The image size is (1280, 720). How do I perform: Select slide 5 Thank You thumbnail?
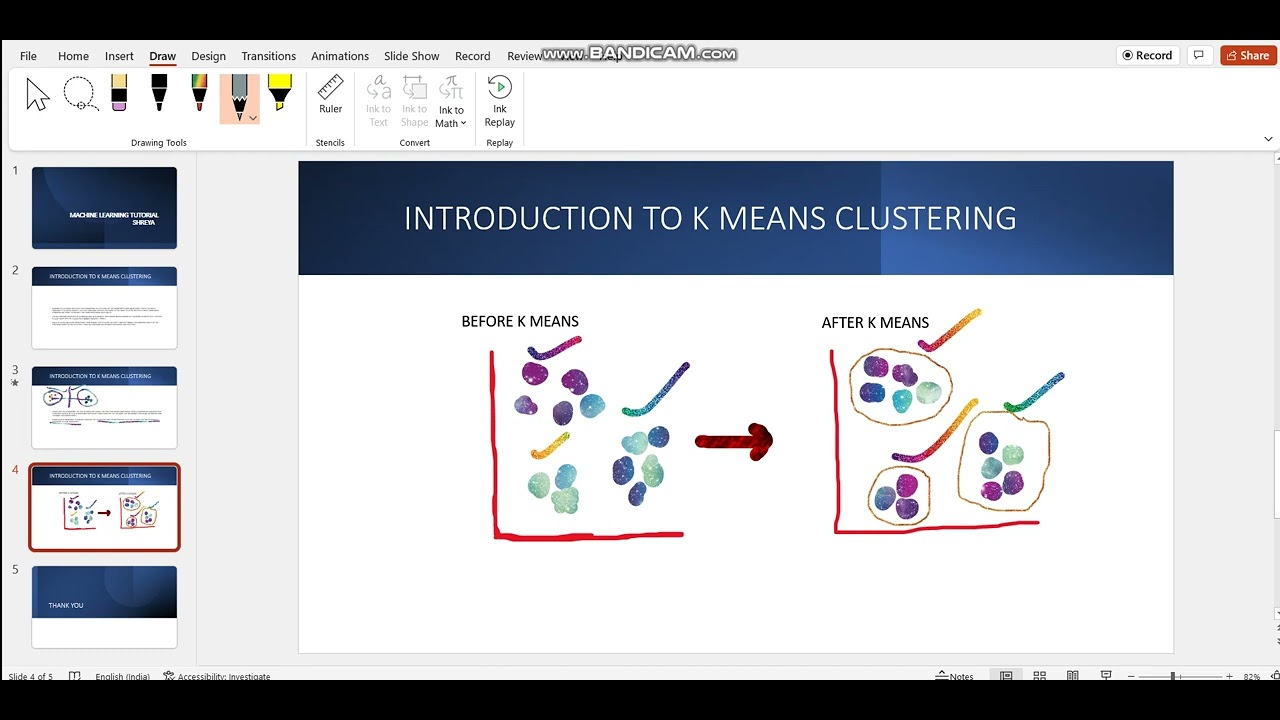point(104,607)
